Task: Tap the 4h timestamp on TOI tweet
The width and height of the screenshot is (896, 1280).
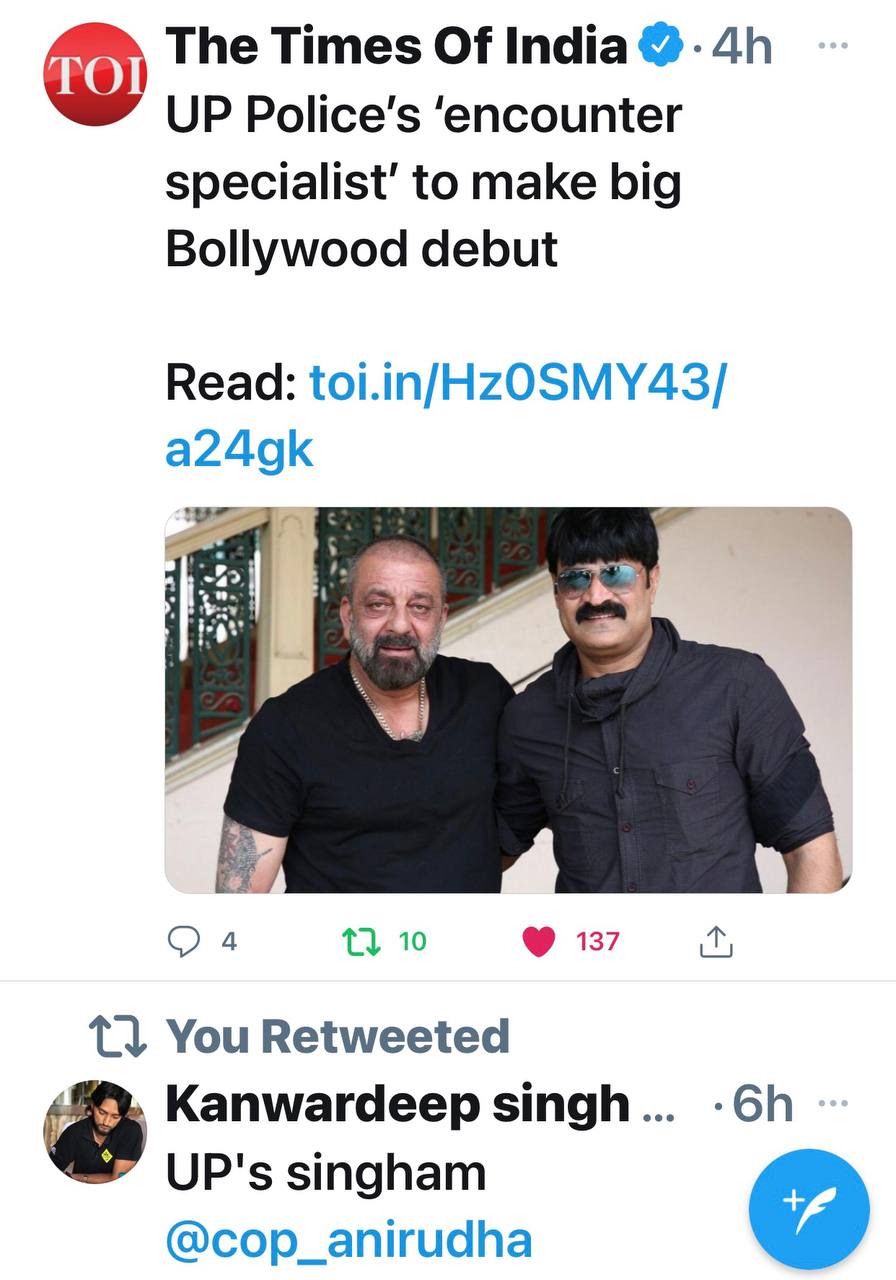Action: pos(740,47)
